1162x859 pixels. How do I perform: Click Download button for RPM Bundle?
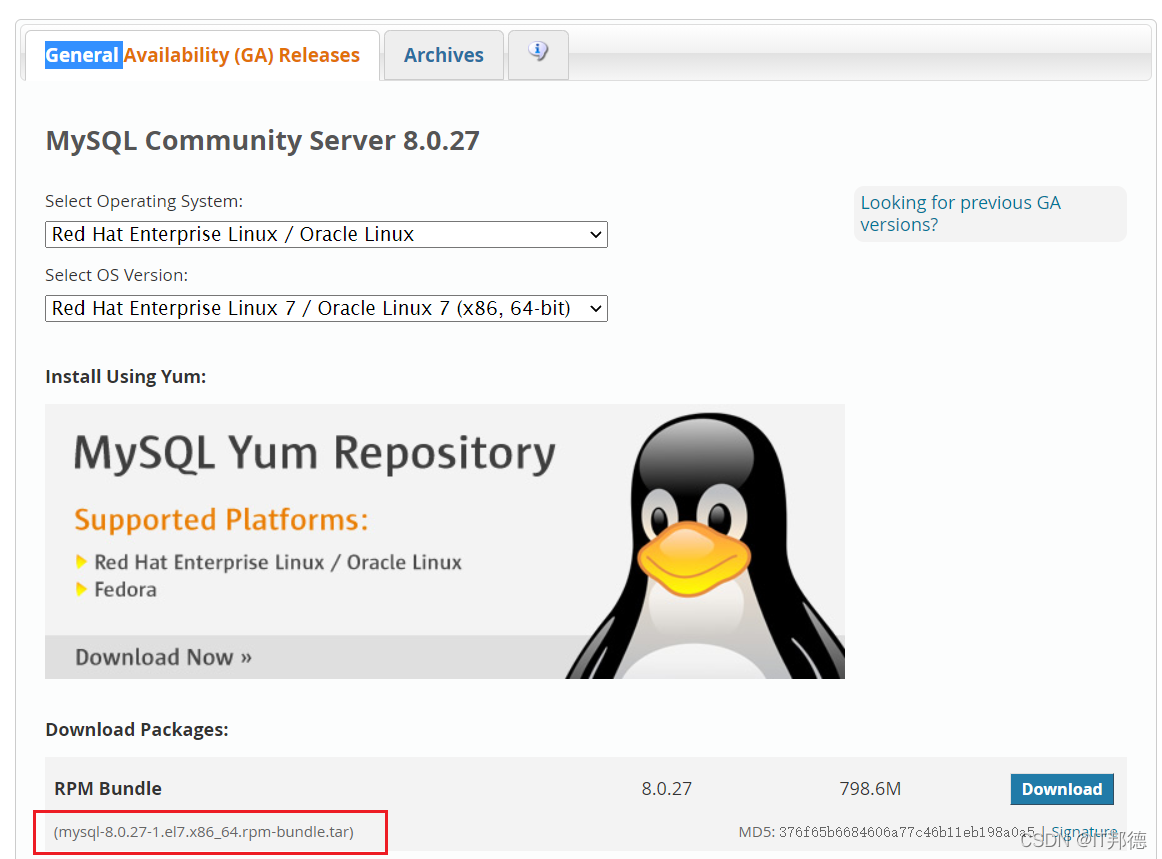coord(1061,789)
